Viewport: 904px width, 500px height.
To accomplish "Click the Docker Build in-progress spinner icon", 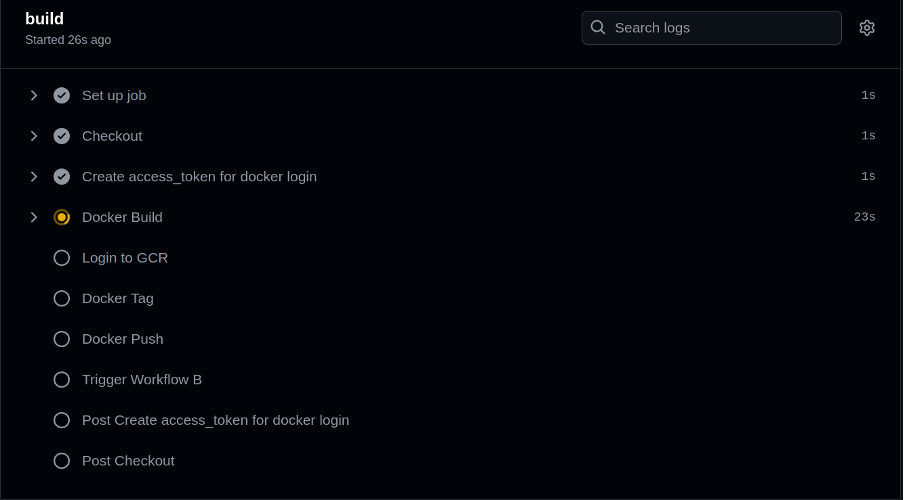I will (62, 217).
